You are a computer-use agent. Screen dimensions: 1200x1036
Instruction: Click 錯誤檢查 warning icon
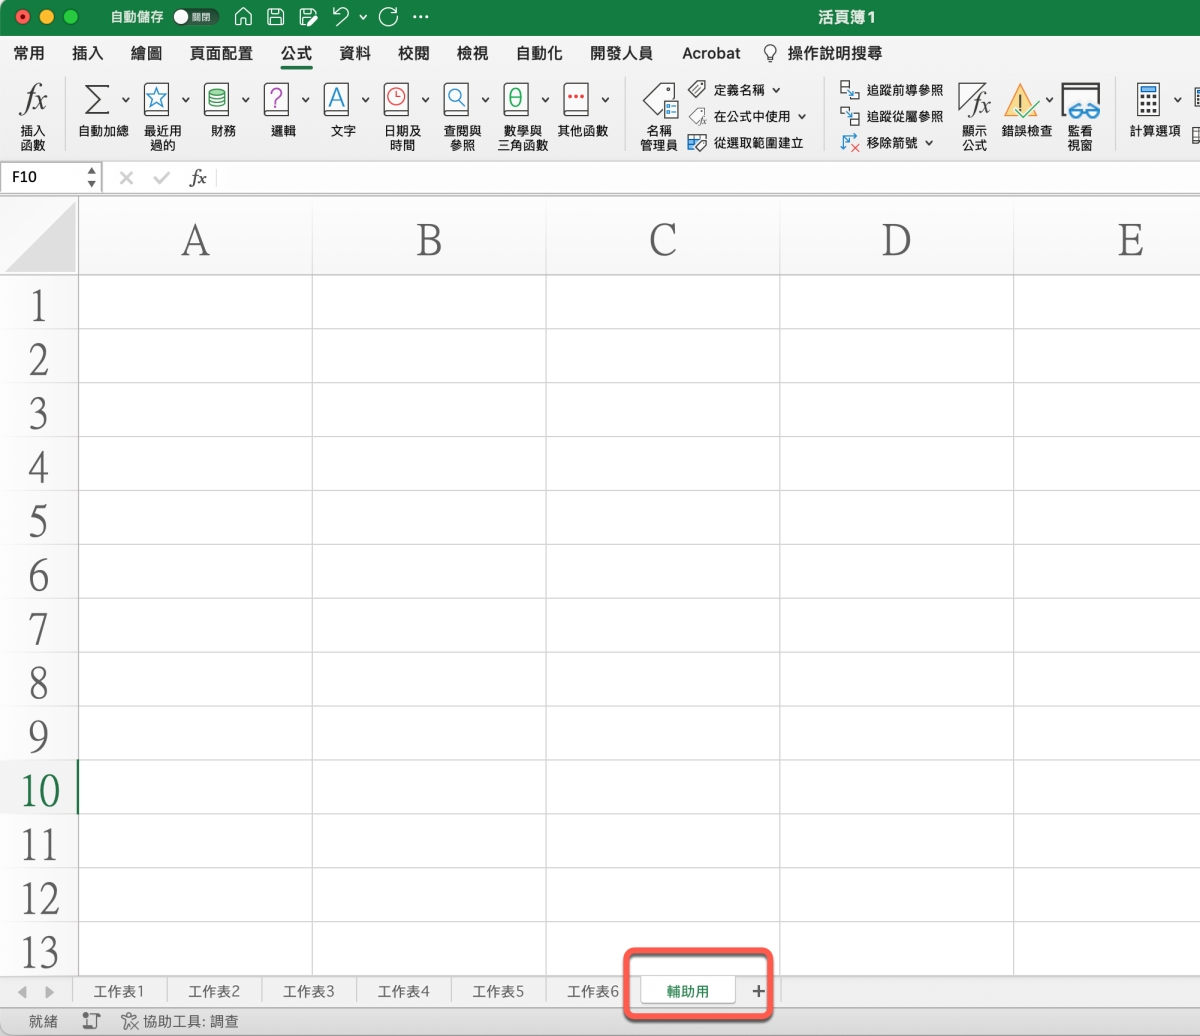1020,100
